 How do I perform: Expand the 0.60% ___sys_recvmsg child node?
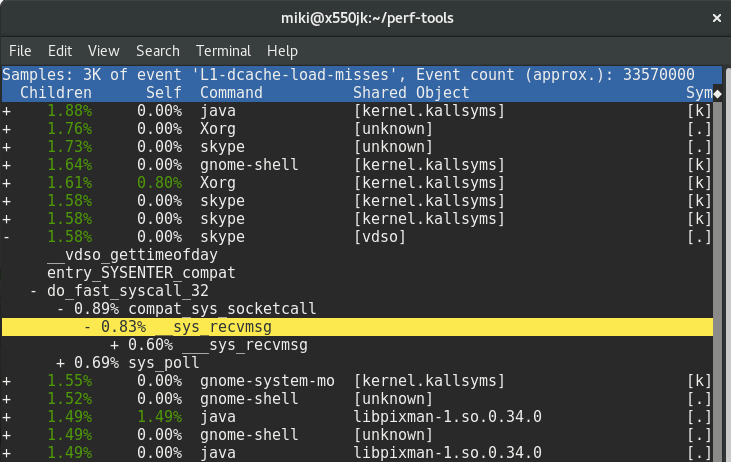tap(115, 345)
